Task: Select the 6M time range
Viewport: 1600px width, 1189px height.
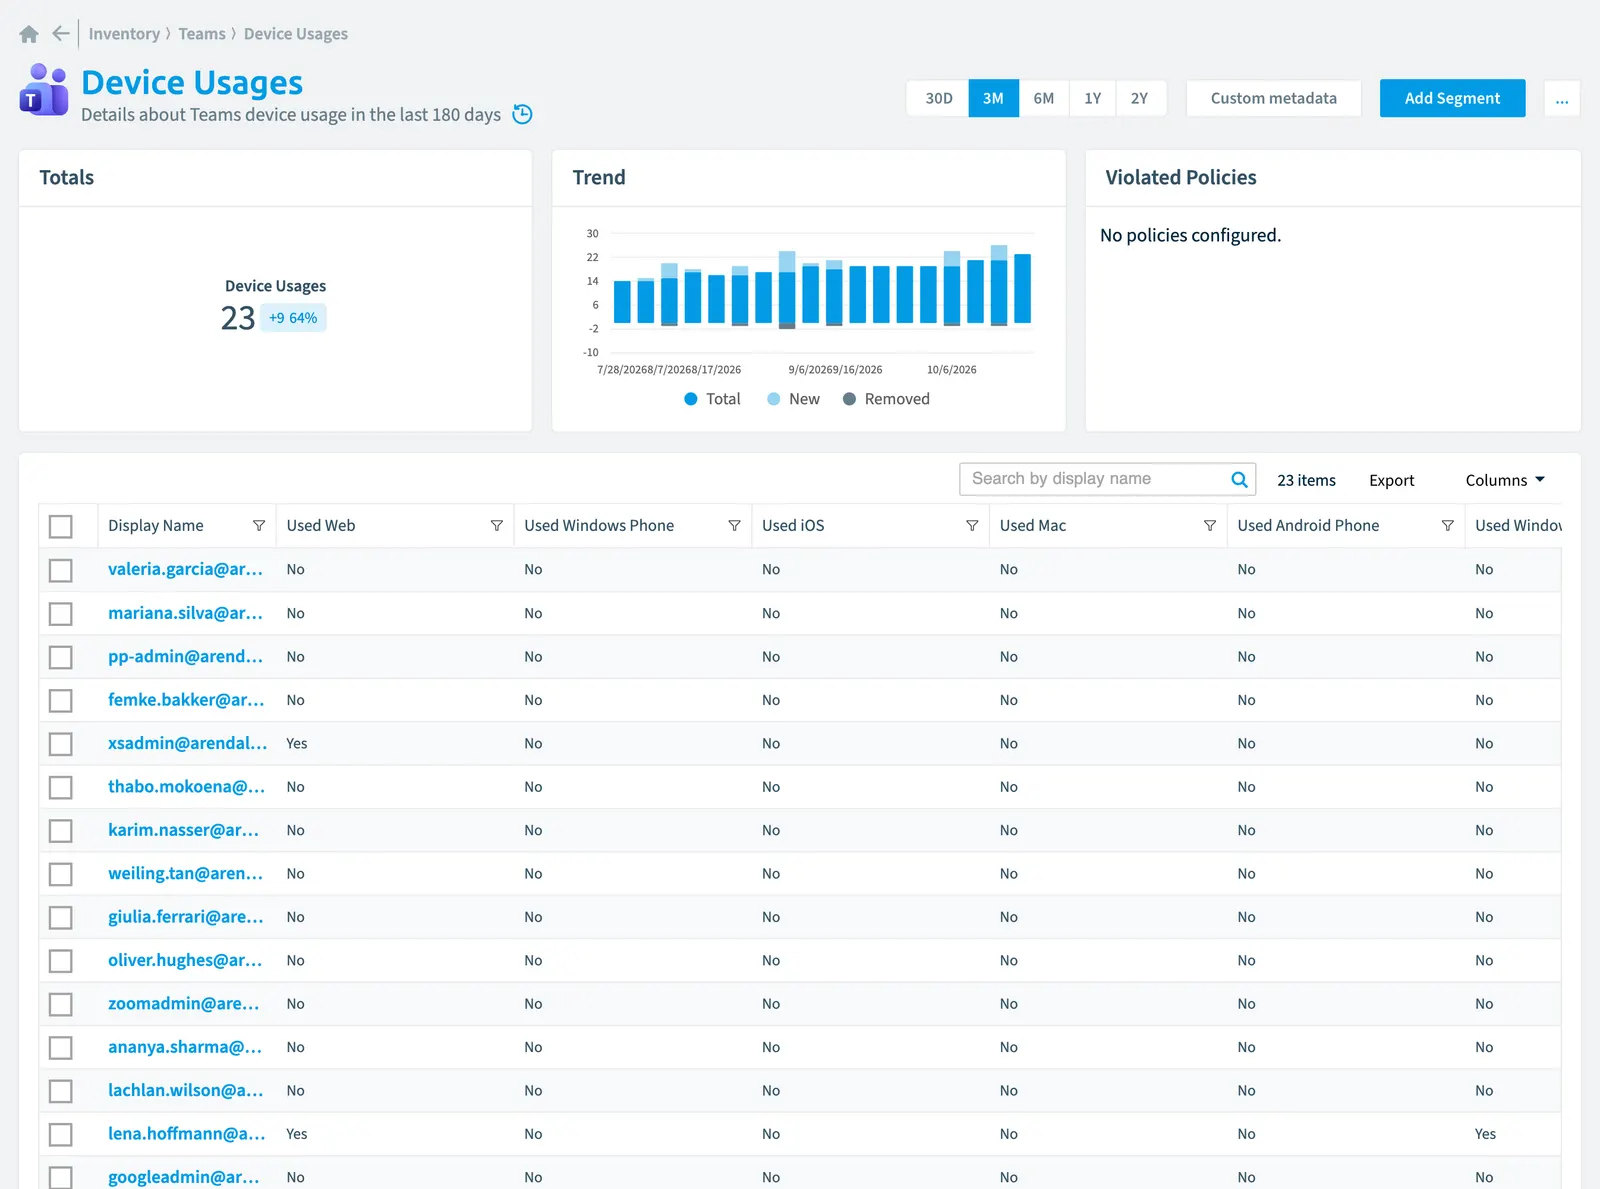Action: point(1044,98)
